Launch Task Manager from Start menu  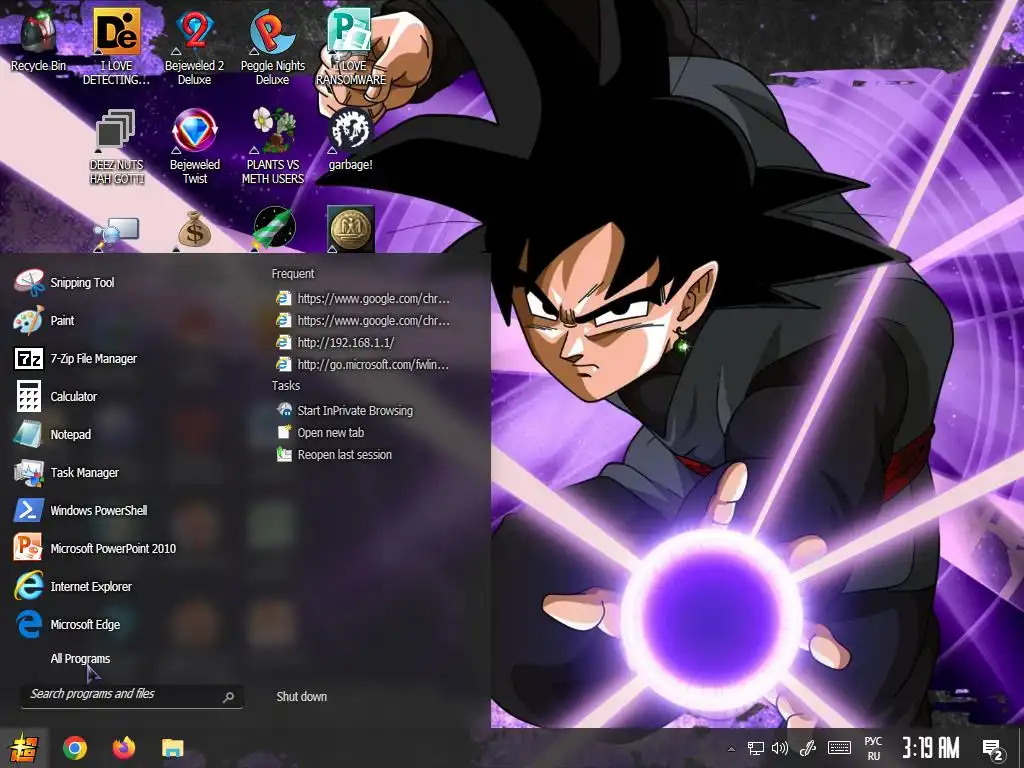click(x=66, y=472)
